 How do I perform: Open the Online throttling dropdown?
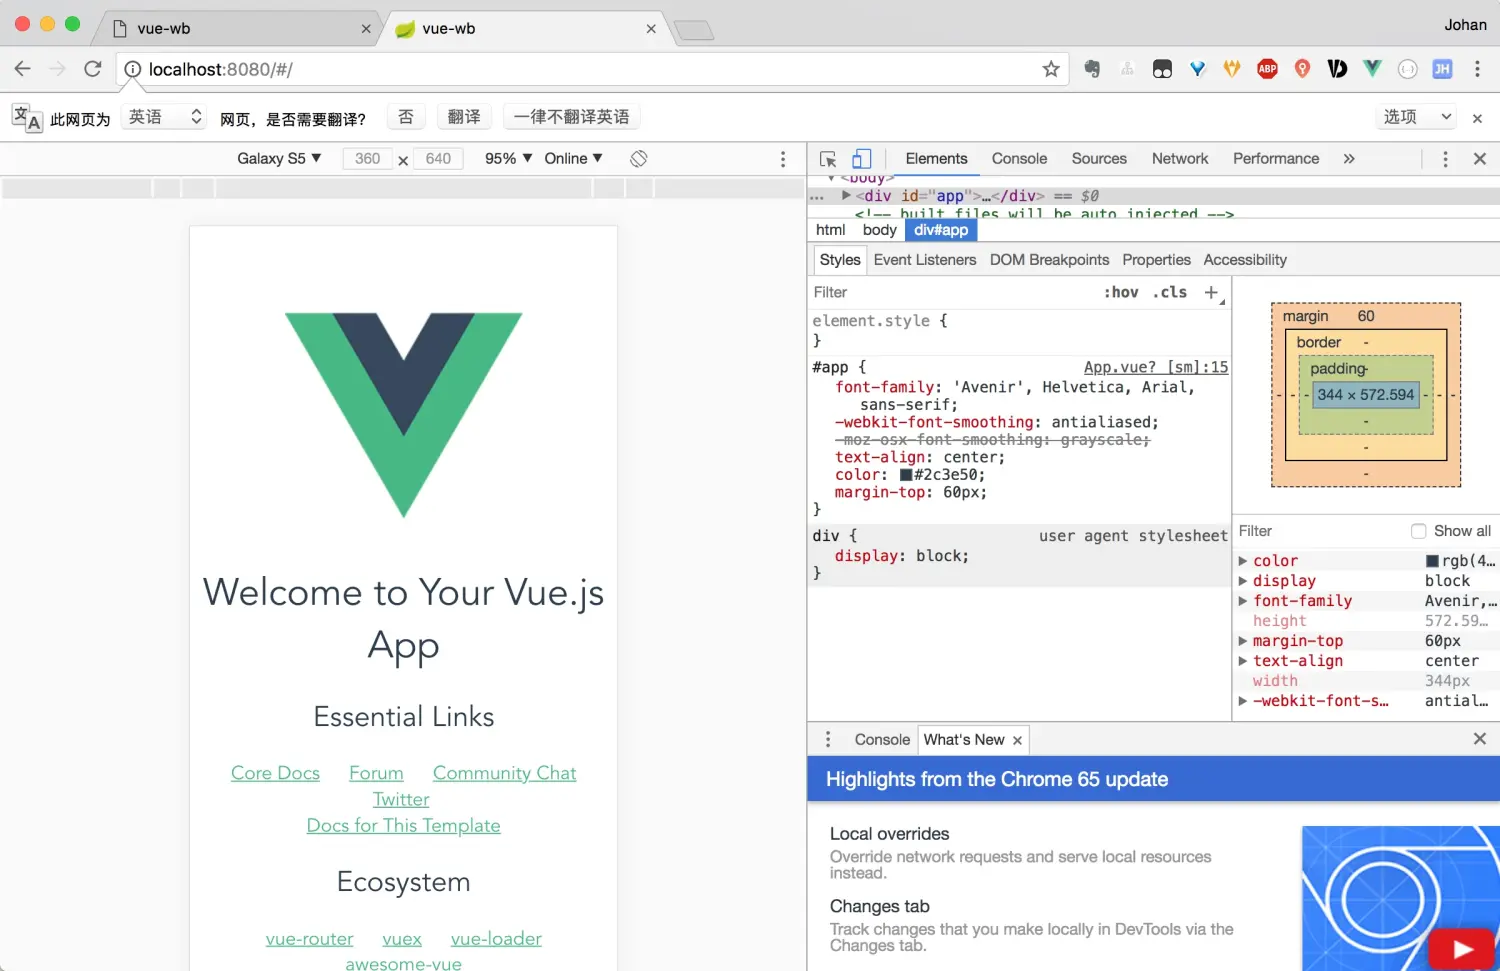coord(574,158)
